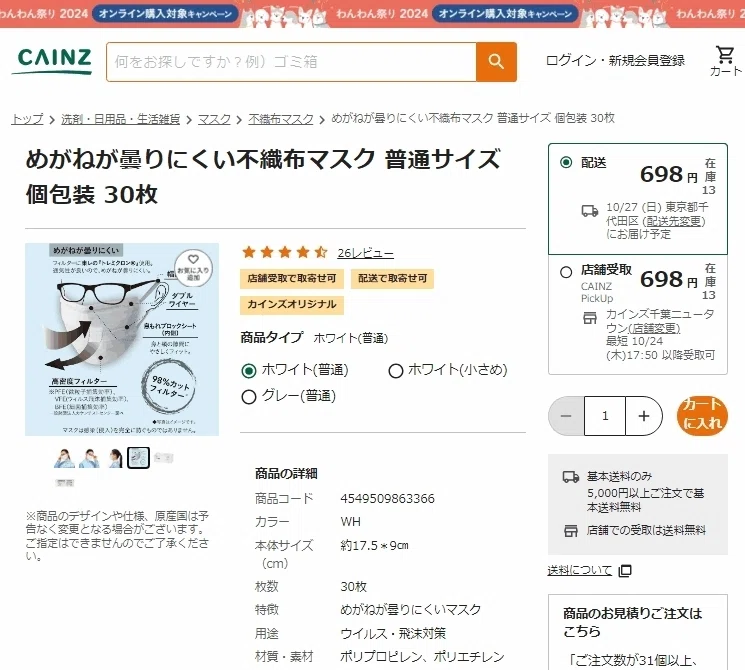Open the マスク breadcrumb
Screen dimensions: 745x670
coord(214,119)
